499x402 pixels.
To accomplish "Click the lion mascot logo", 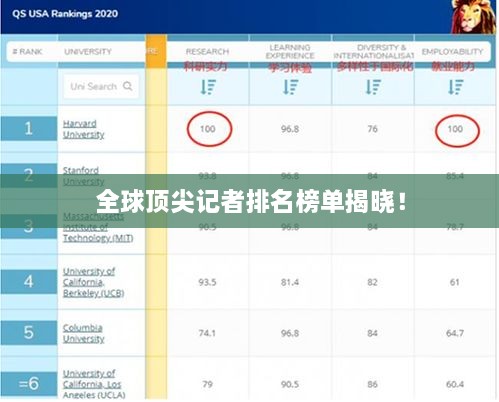I will click(x=472, y=17).
